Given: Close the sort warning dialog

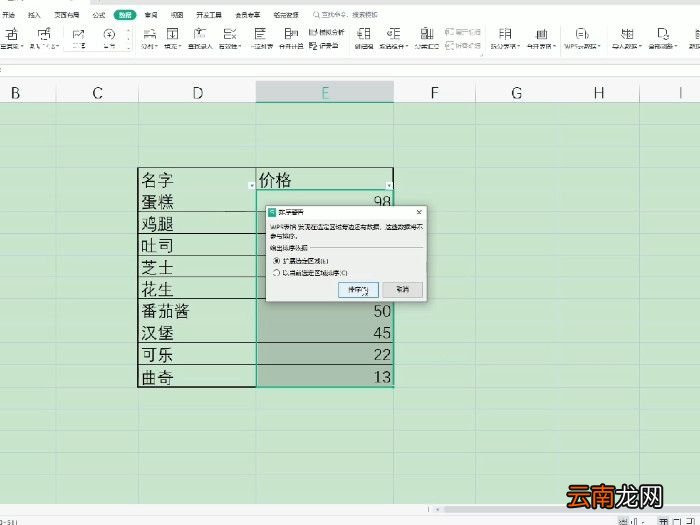Looking at the screenshot, I should coord(419,212).
